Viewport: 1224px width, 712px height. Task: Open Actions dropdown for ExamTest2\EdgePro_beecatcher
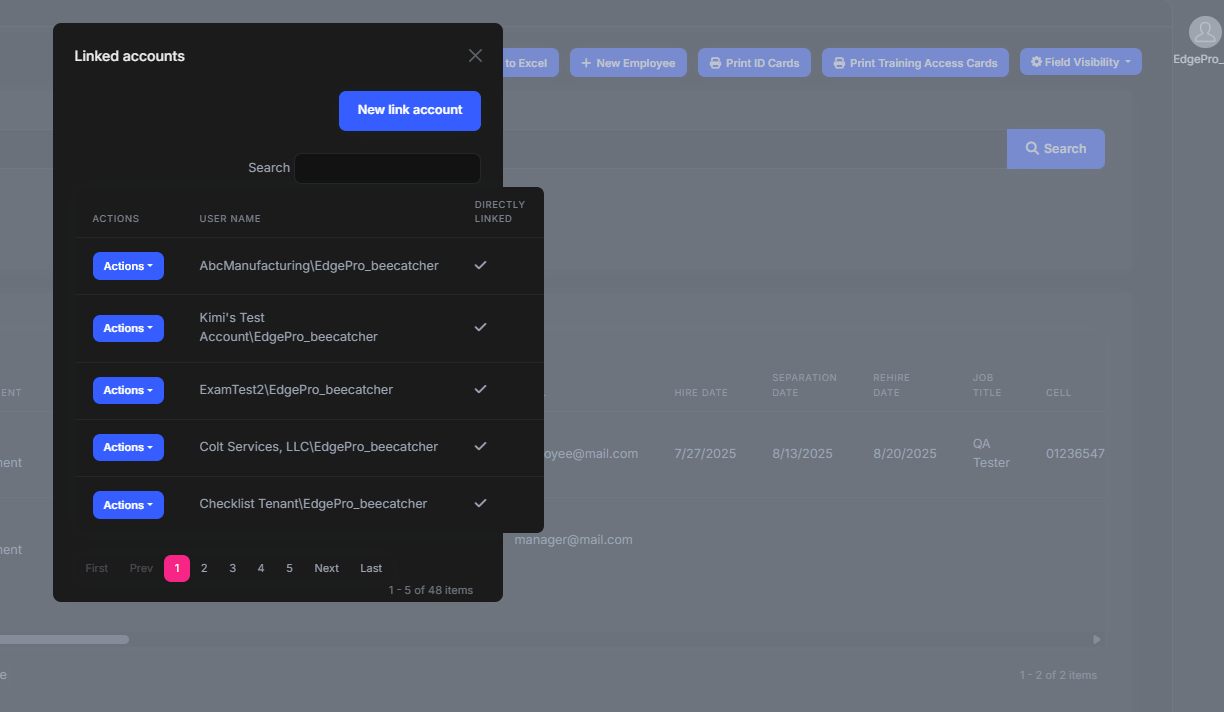pyautogui.click(x=128, y=390)
